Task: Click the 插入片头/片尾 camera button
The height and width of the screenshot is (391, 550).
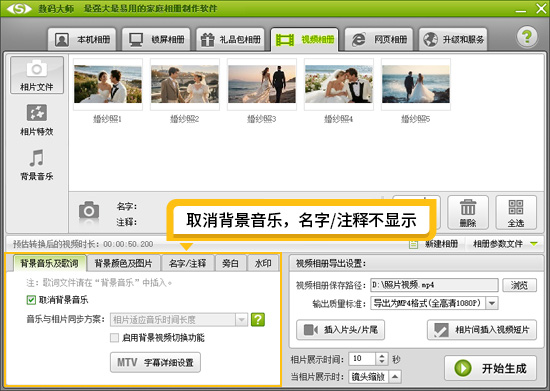Action: 340,330
